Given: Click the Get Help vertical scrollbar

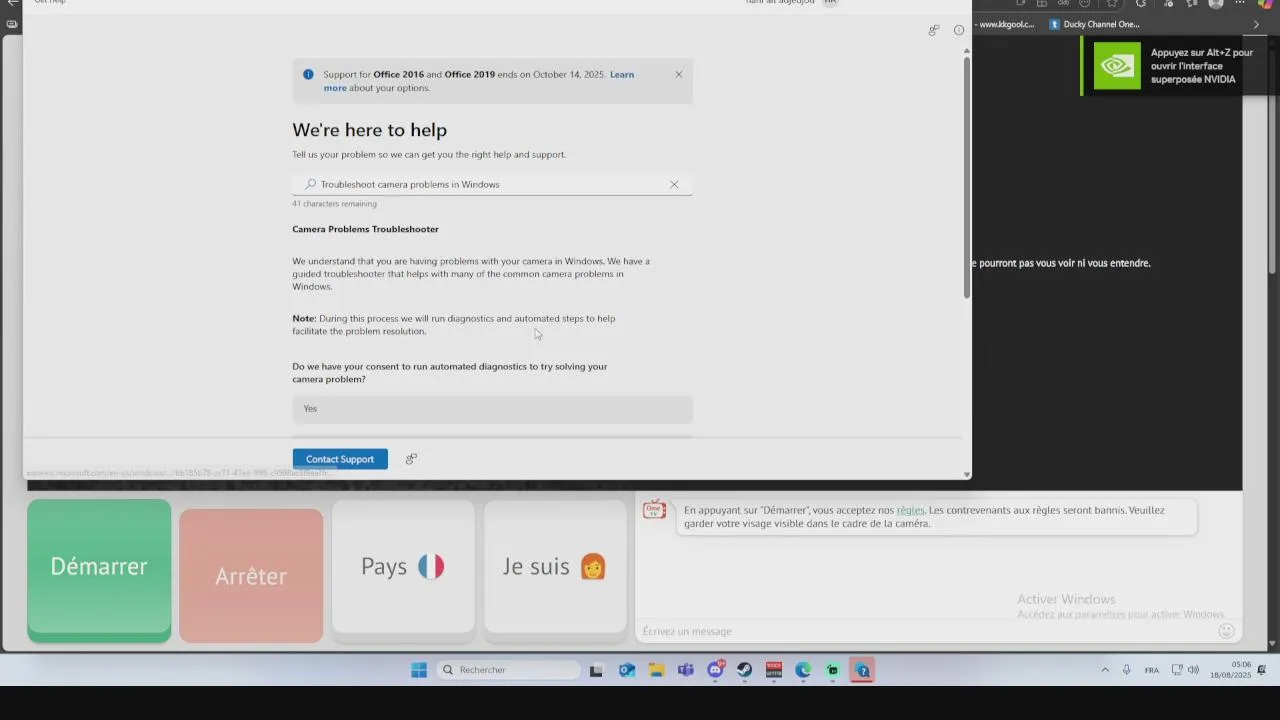Looking at the screenshot, I should coord(967,177).
